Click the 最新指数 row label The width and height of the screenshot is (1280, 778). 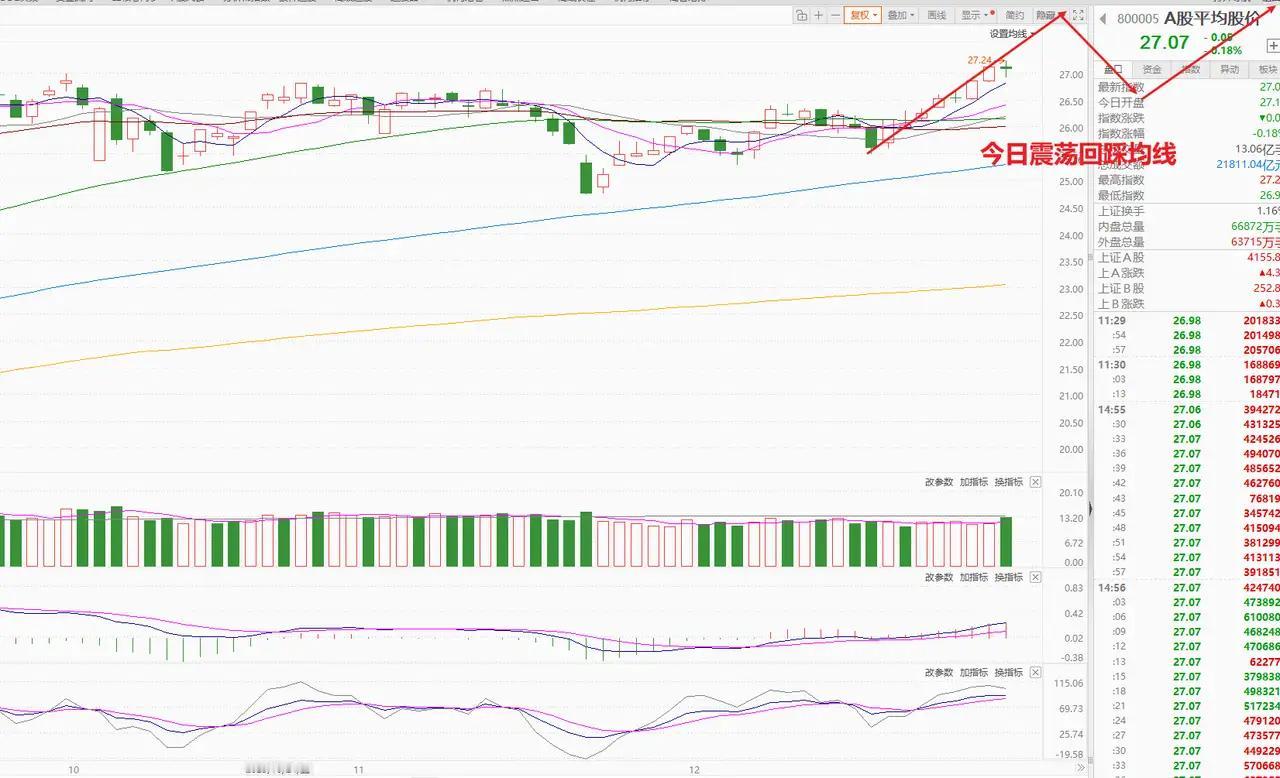pyautogui.click(x=1121, y=87)
